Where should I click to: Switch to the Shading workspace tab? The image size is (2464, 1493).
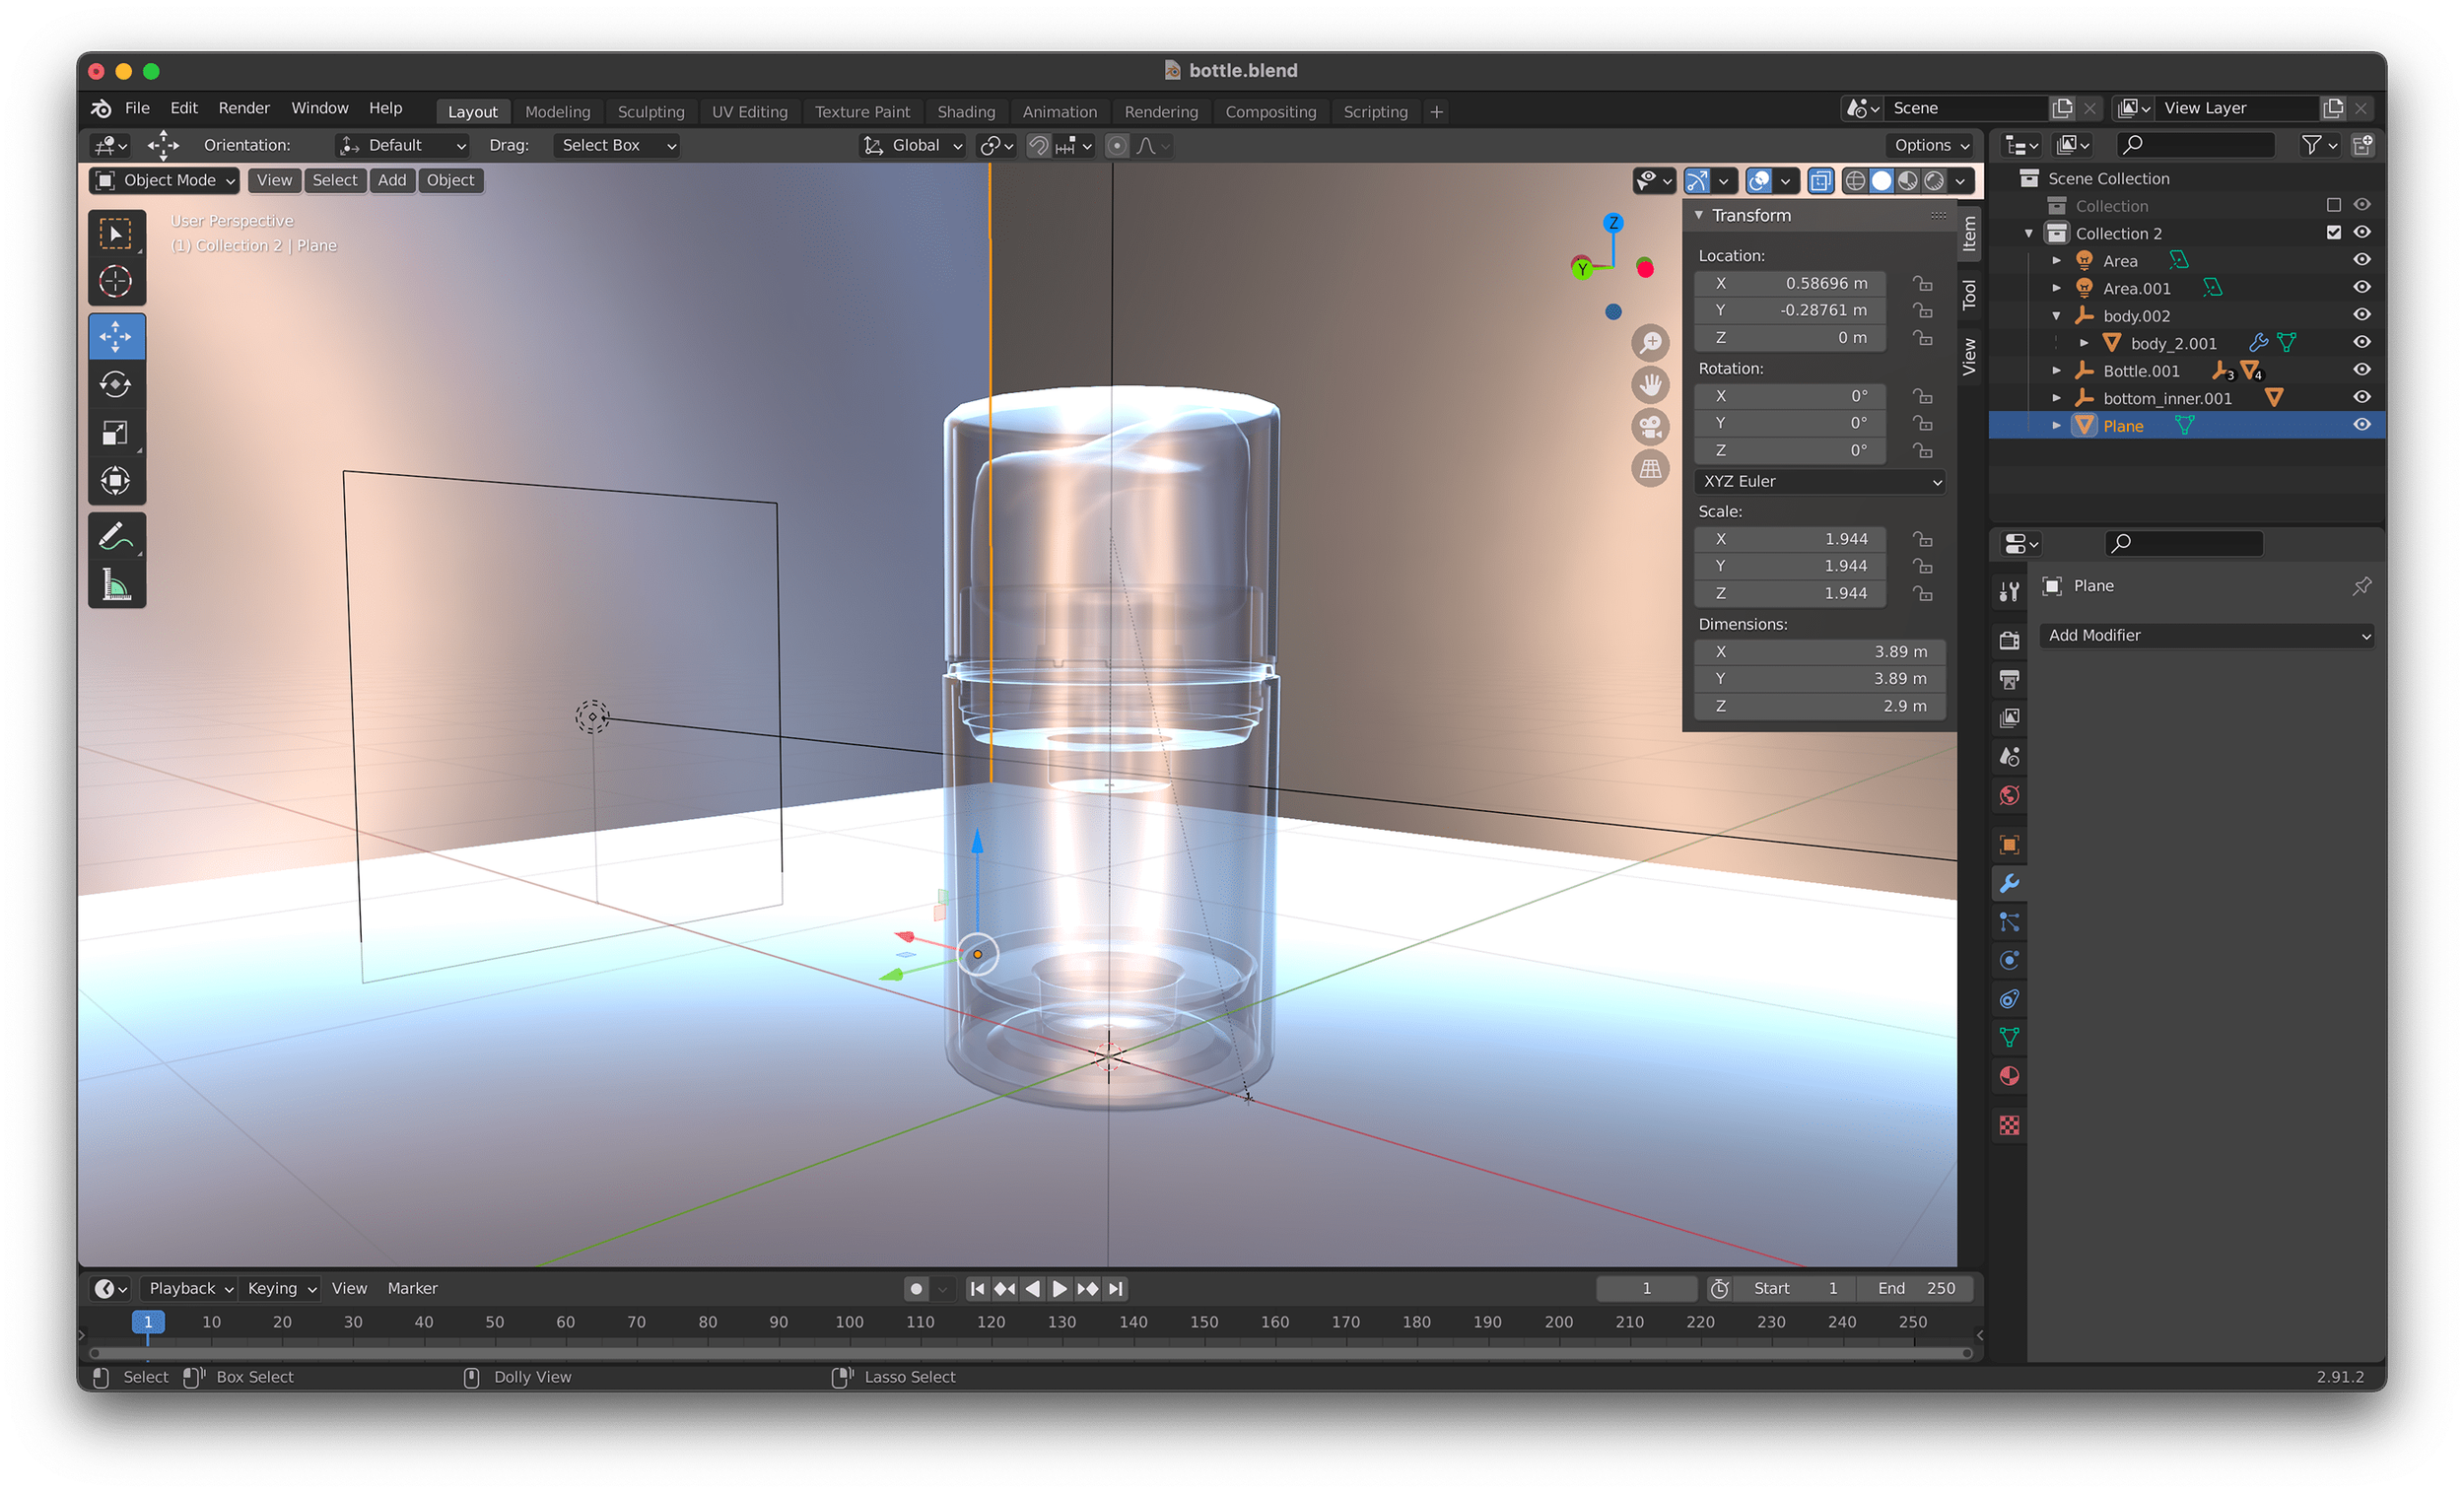(965, 112)
